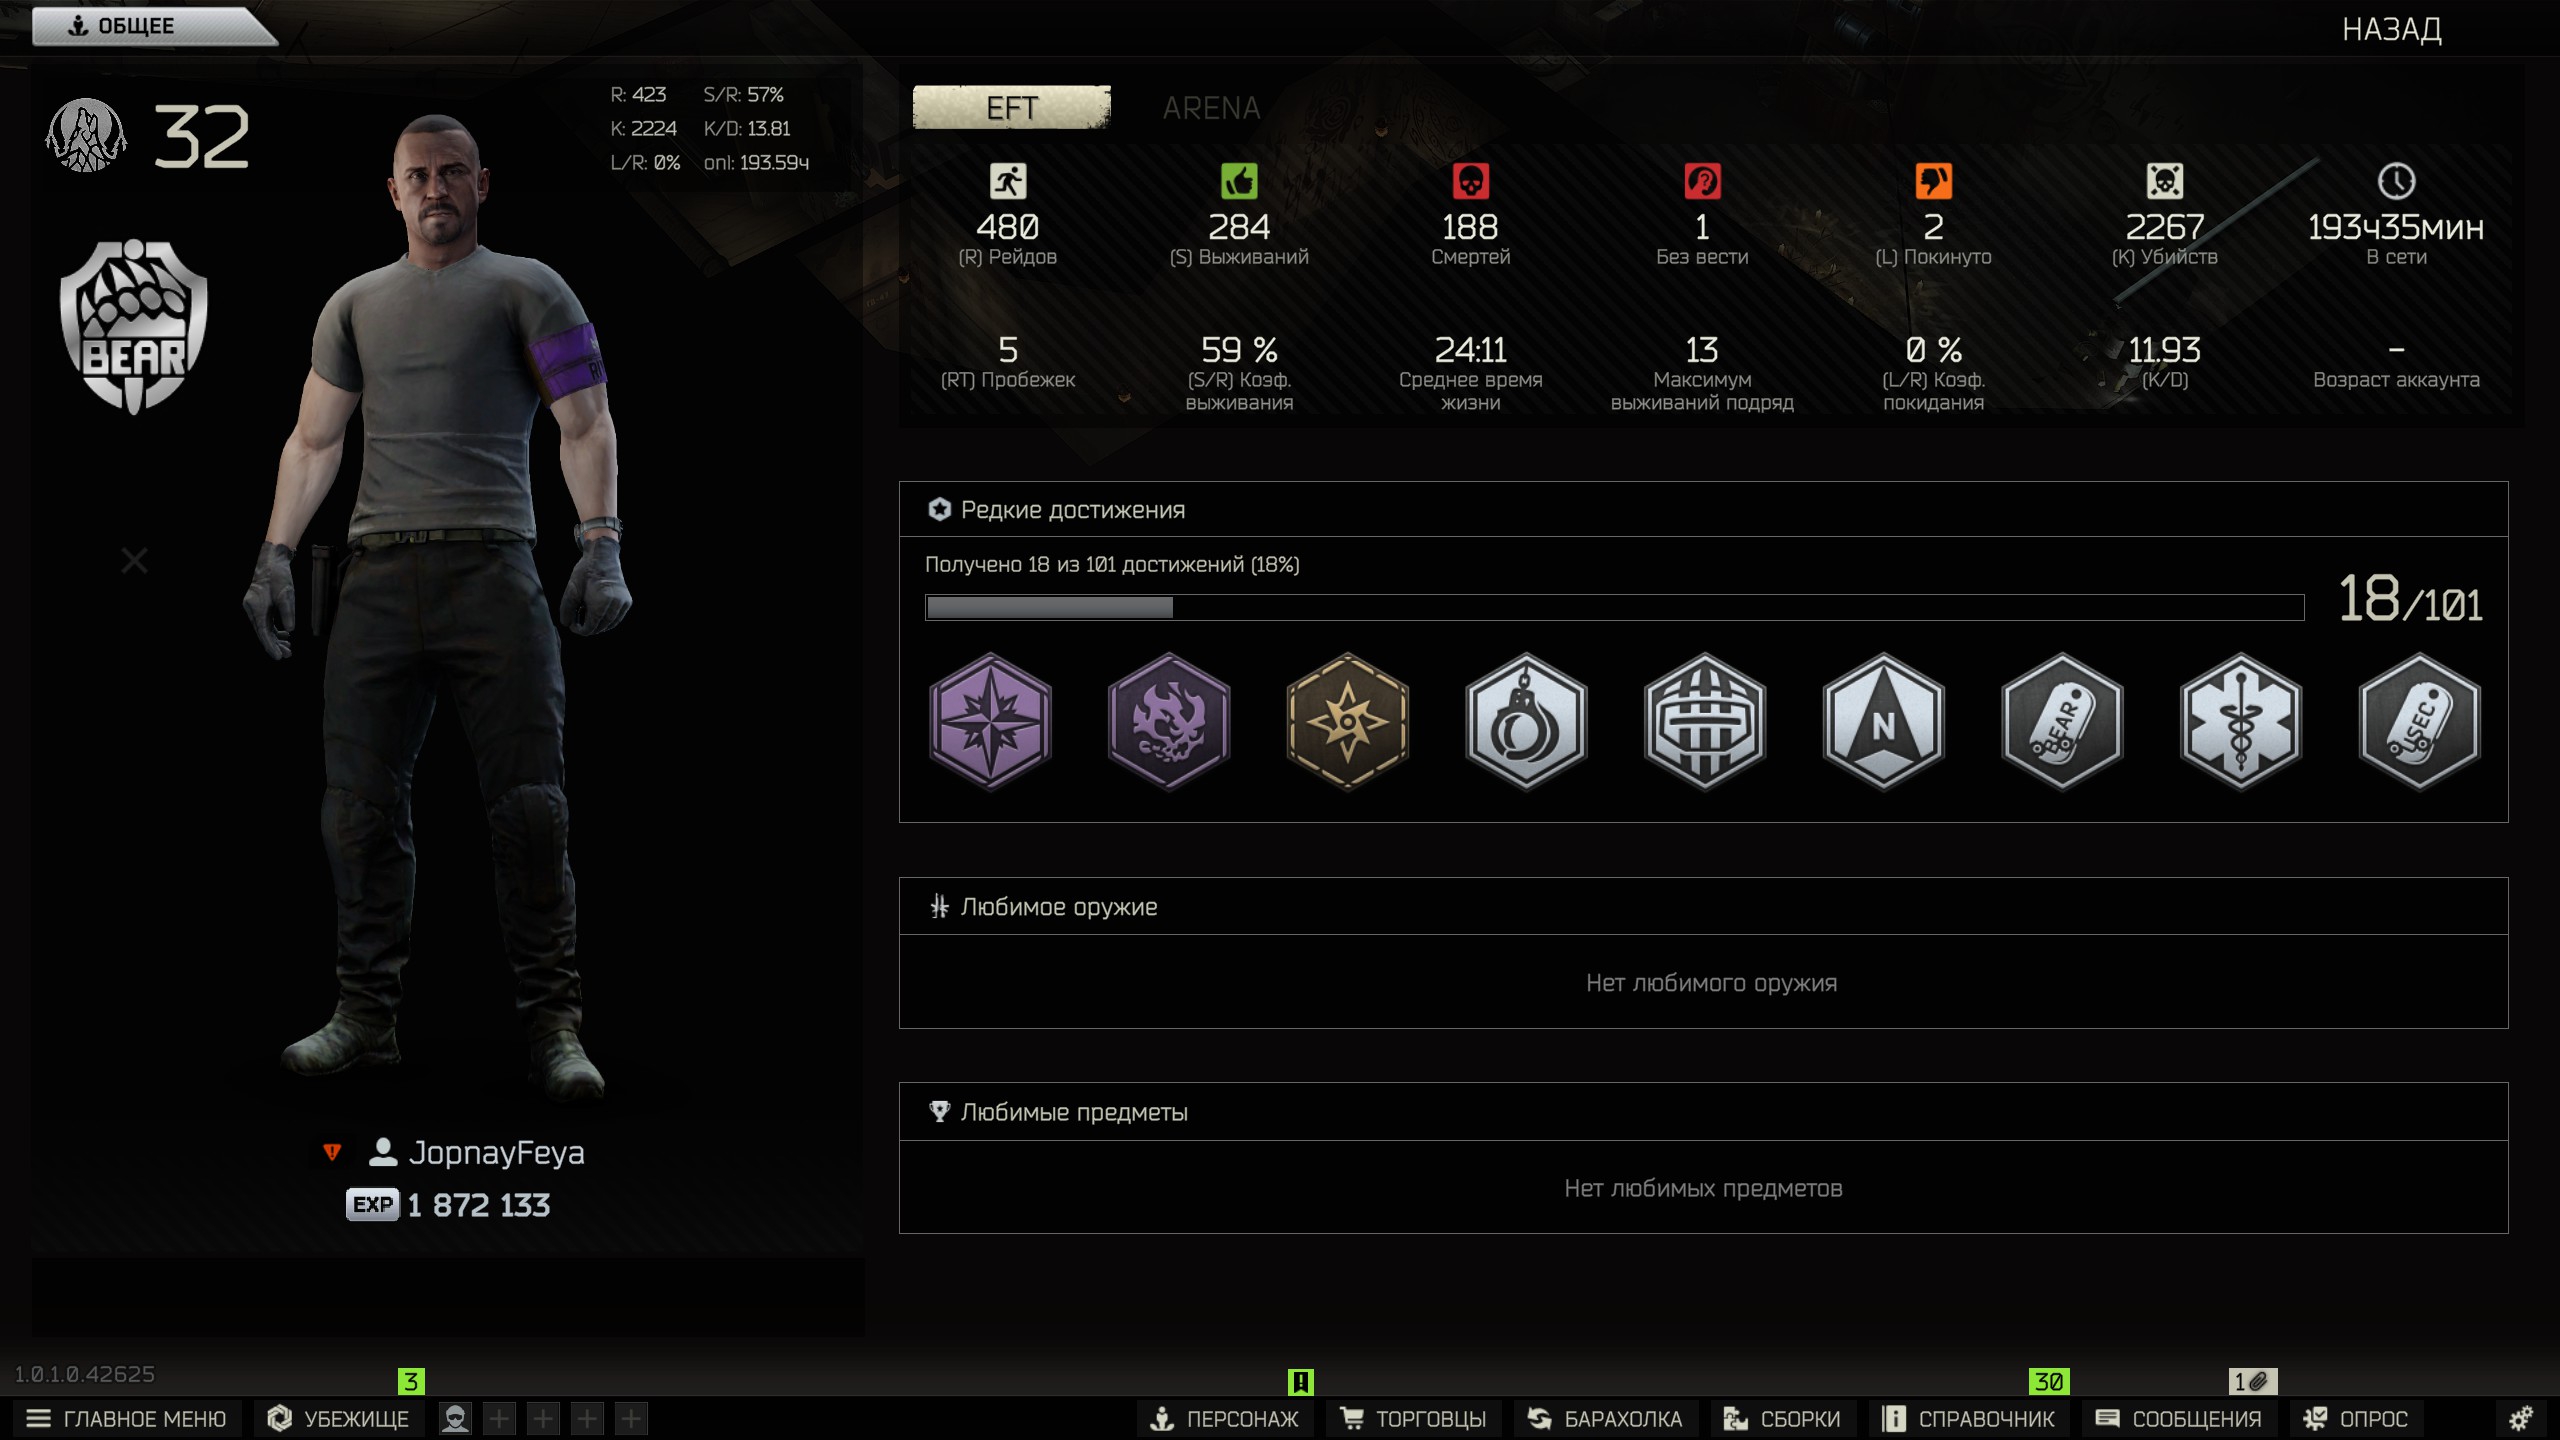Screen dimensions: 2560x1440
Task: Click the first empty plus slot
Action: [499, 1418]
